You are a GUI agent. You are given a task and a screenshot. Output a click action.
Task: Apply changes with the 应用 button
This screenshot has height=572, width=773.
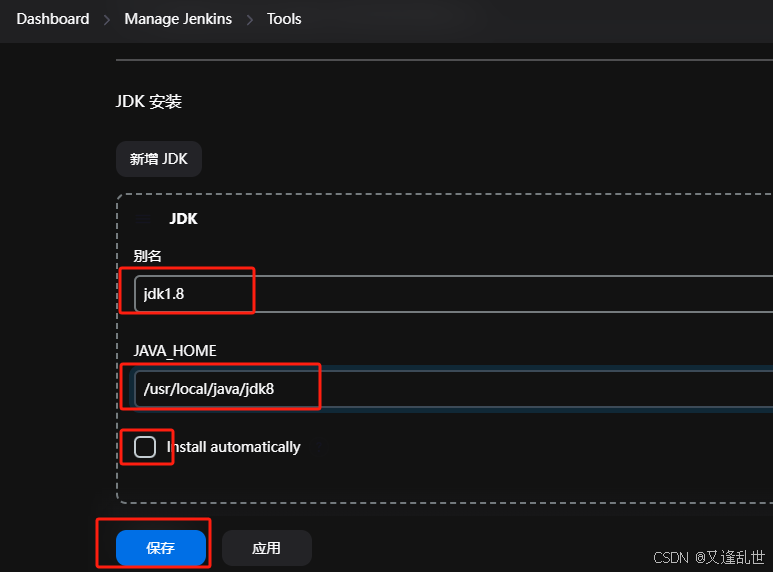click(x=267, y=548)
